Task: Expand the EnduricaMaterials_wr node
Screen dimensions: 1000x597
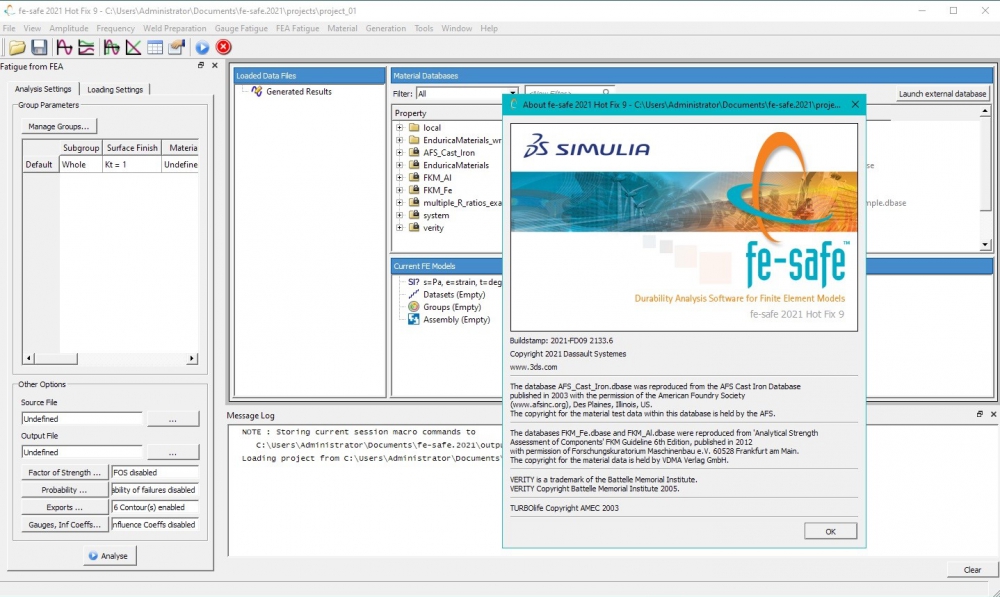Action: pos(399,140)
